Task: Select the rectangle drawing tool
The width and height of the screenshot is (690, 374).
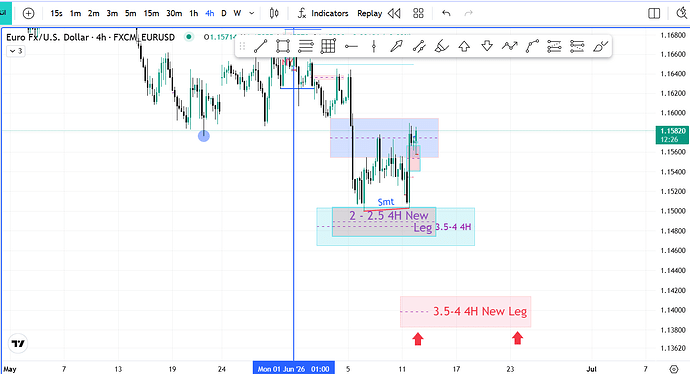Action: pyautogui.click(x=283, y=46)
